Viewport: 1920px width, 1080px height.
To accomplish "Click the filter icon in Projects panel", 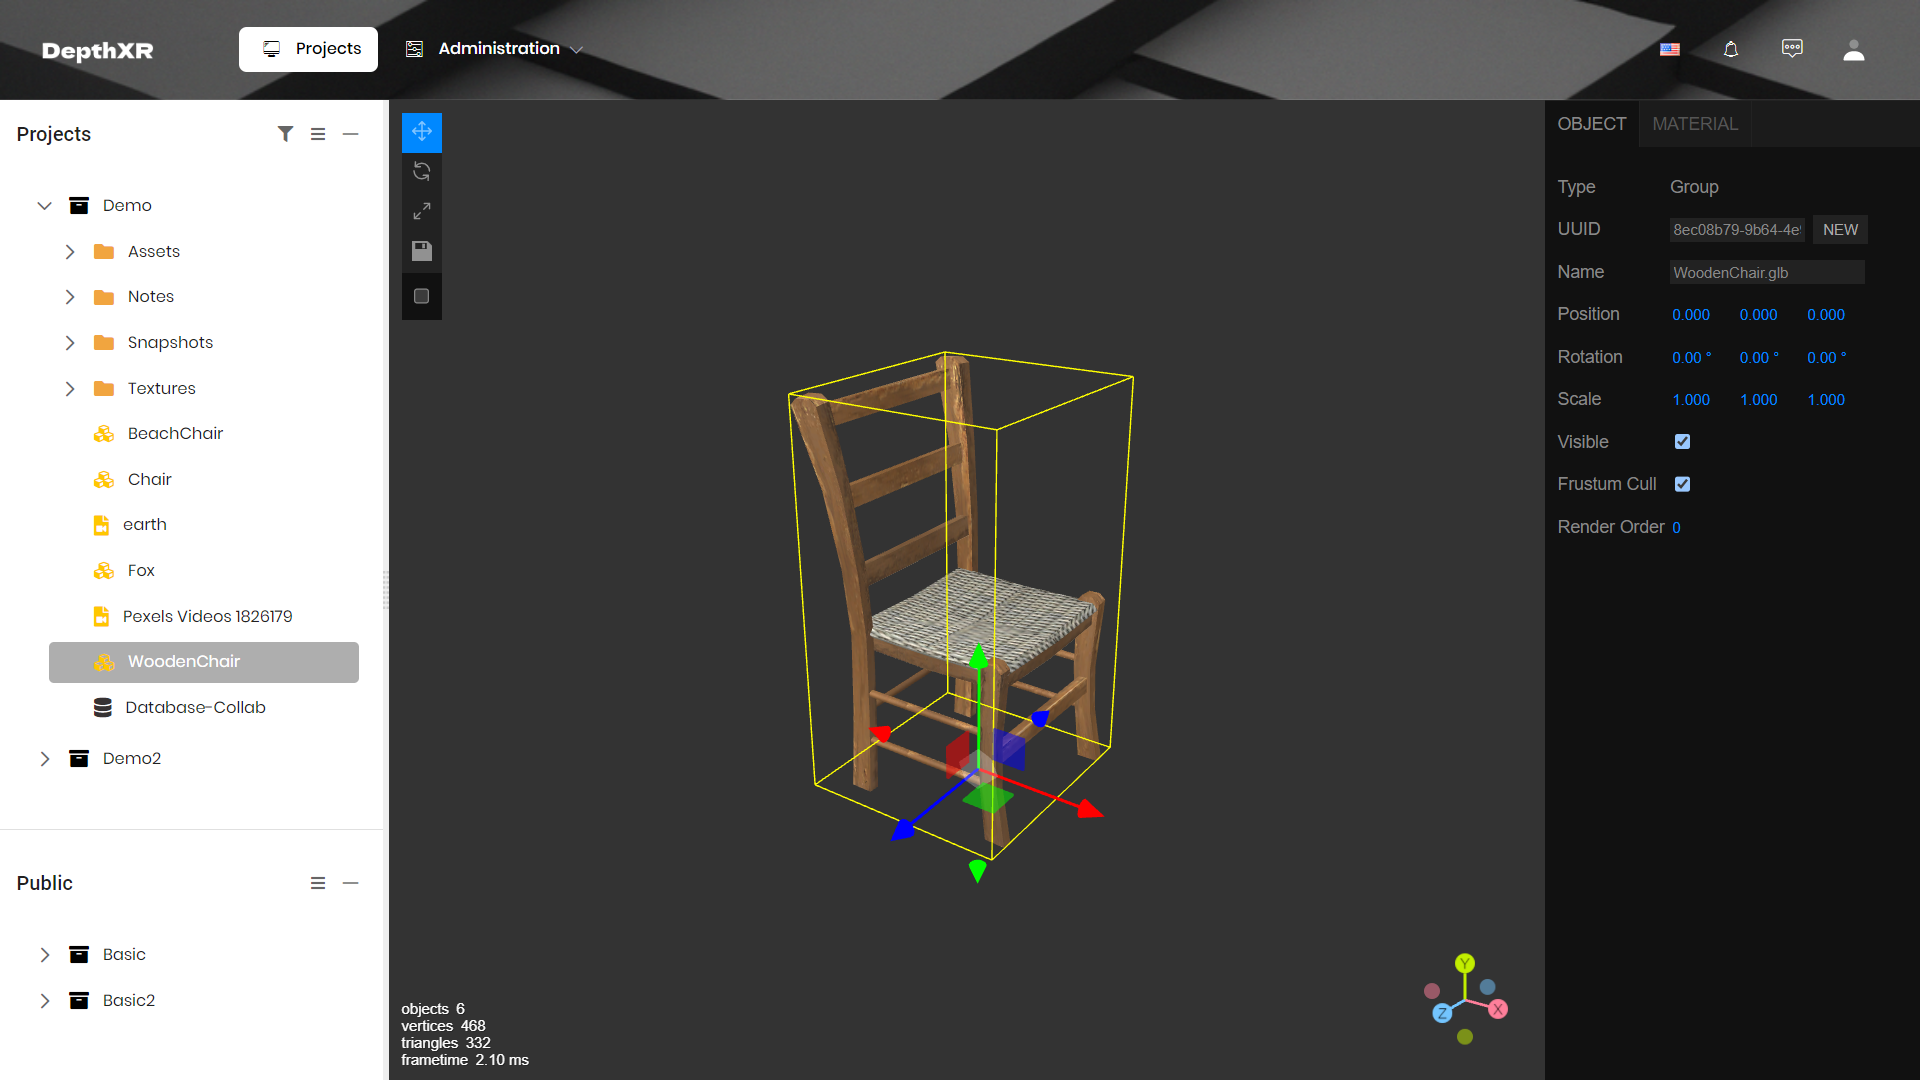I will [286, 134].
